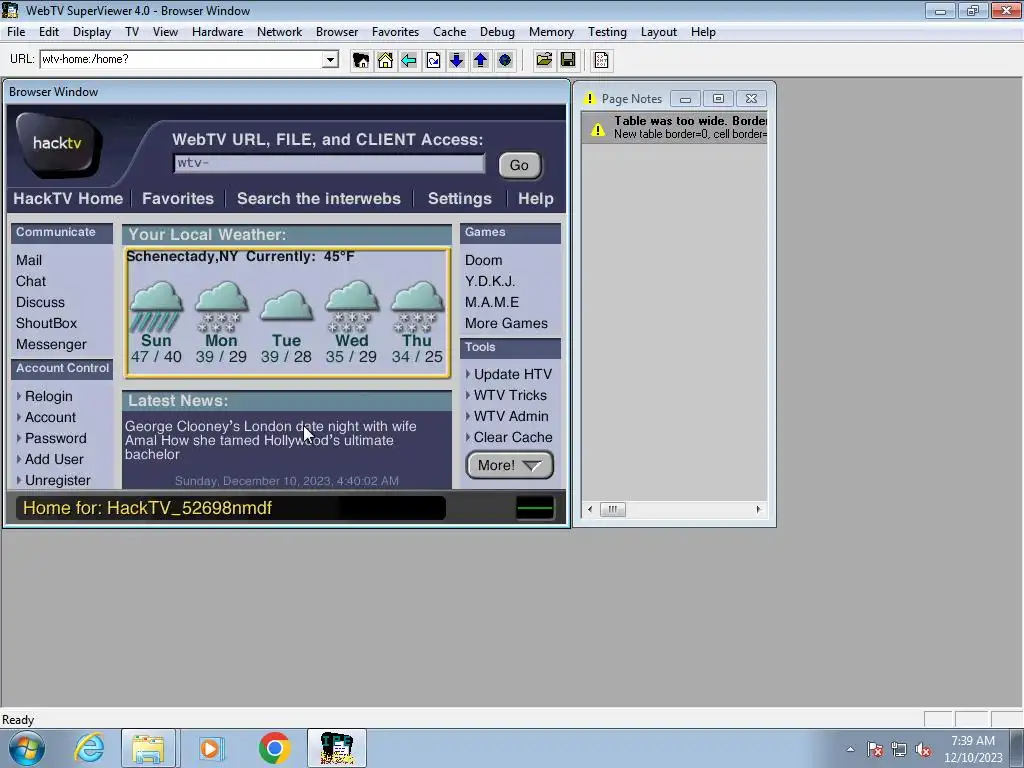The image size is (1024, 768).
Task: Click the warning icon beside the table note
Action: (x=598, y=128)
